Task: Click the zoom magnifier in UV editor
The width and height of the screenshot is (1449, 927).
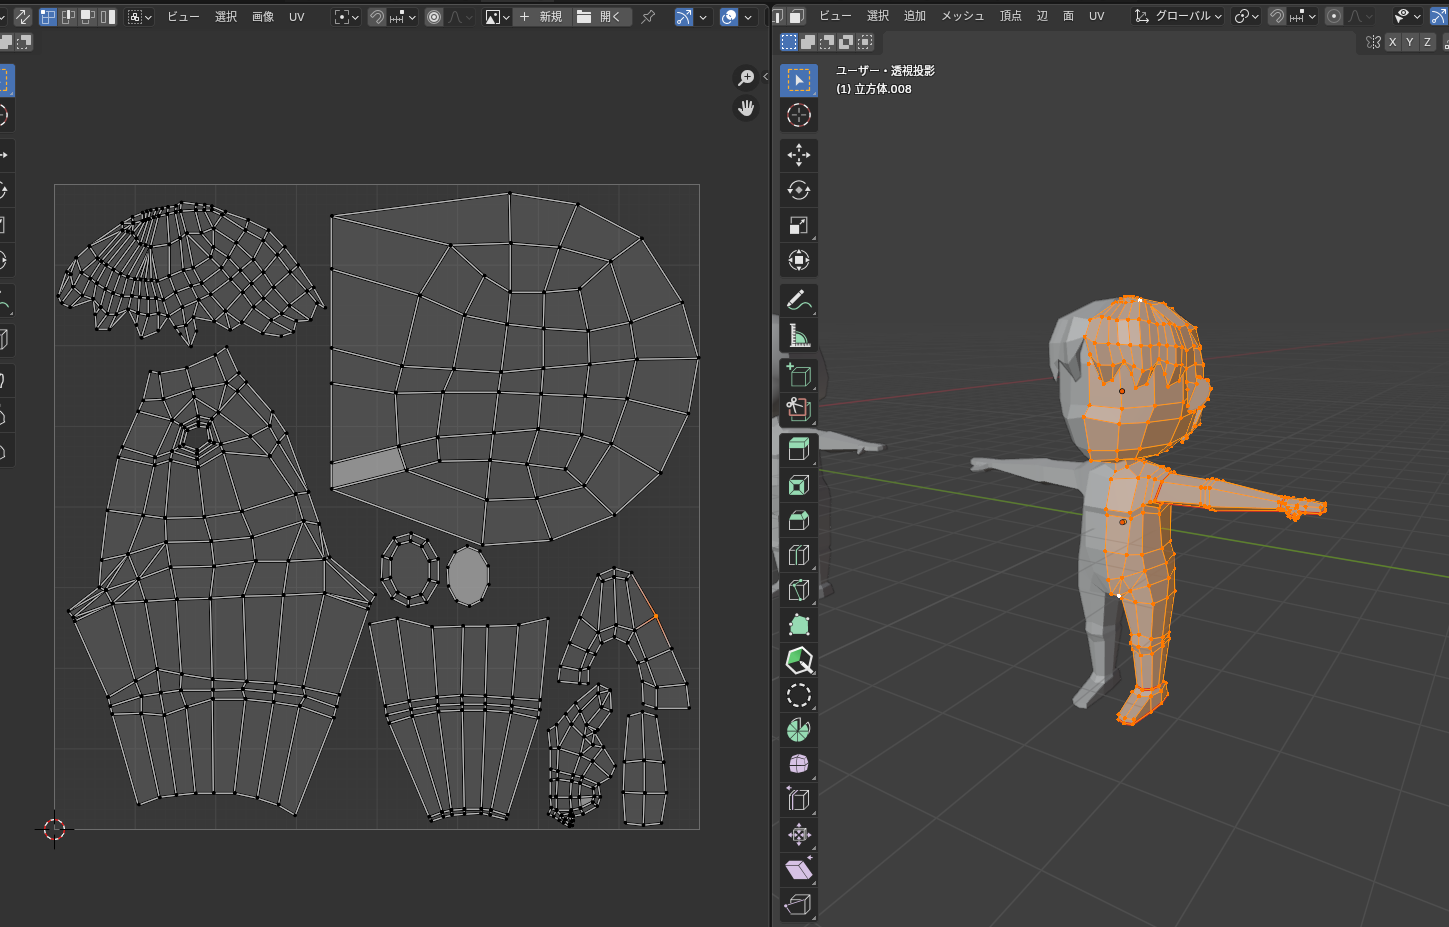Action: 746,78
